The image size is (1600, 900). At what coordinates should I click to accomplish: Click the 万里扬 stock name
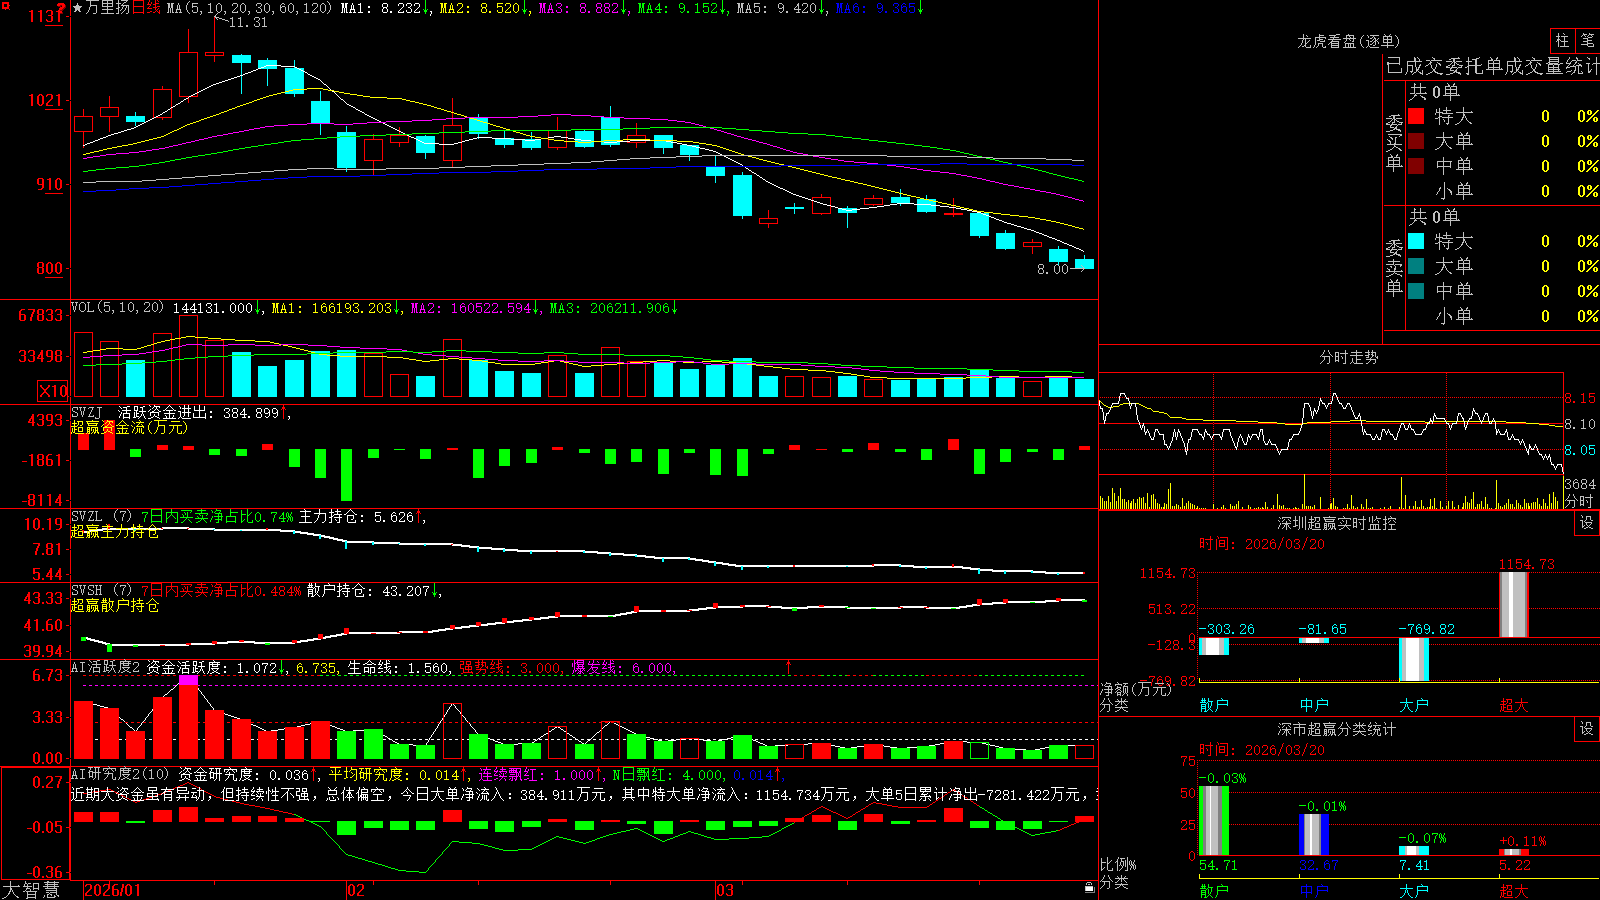[x=108, y=8]
